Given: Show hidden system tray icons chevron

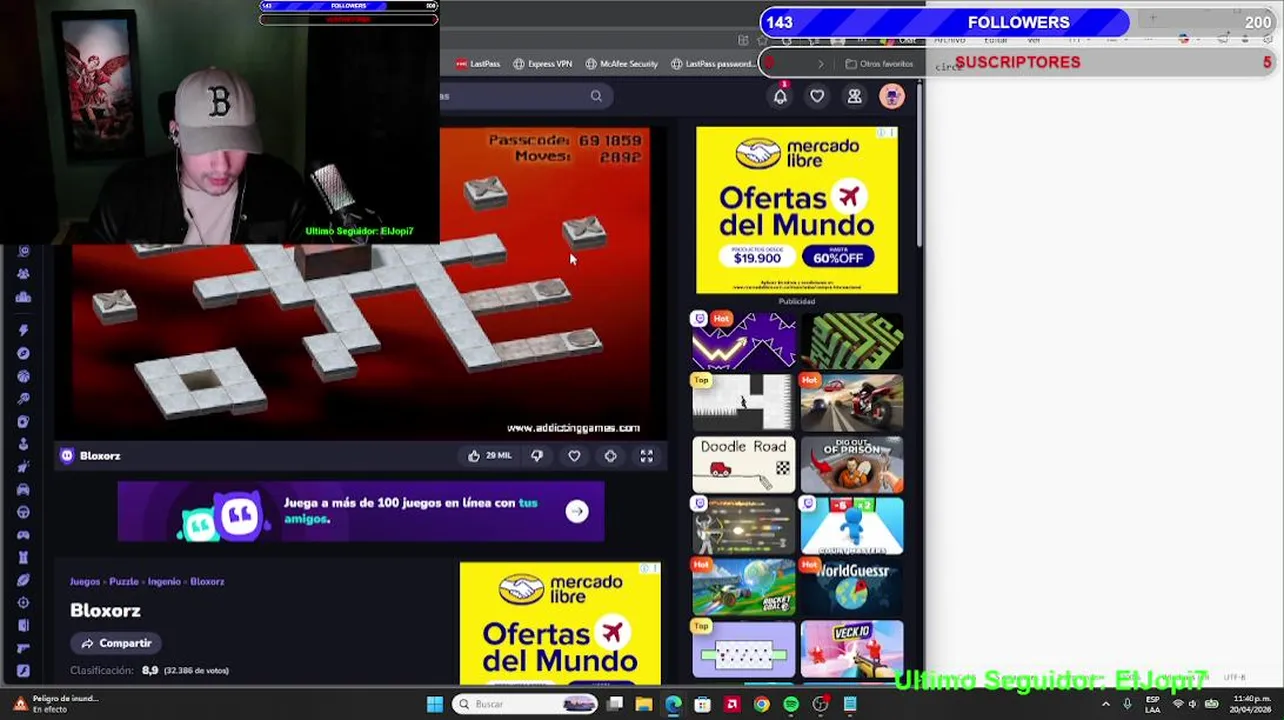Looking at the screenshot, I should coord(1105,704).
